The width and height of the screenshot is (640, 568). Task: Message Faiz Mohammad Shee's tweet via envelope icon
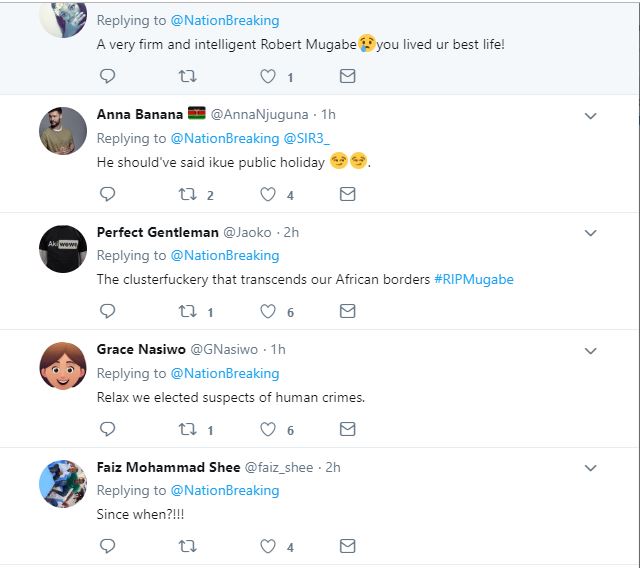pos(347,546)
